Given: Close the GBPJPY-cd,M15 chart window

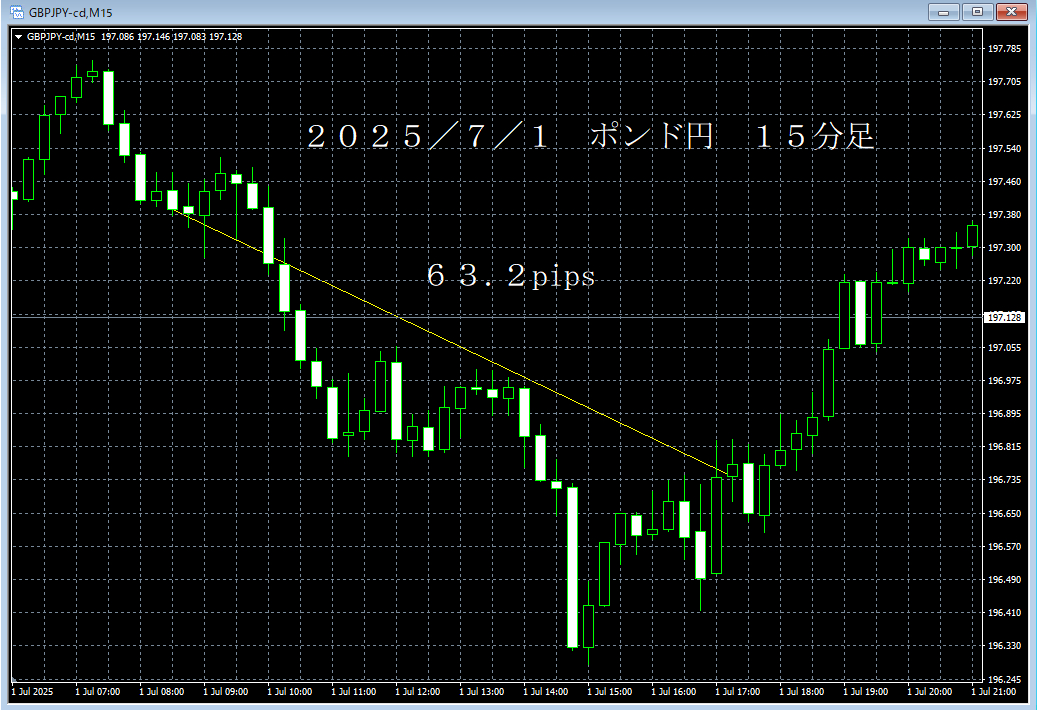Looking at the screenshot, I should pyautogui.click(x=1010, y=12).
